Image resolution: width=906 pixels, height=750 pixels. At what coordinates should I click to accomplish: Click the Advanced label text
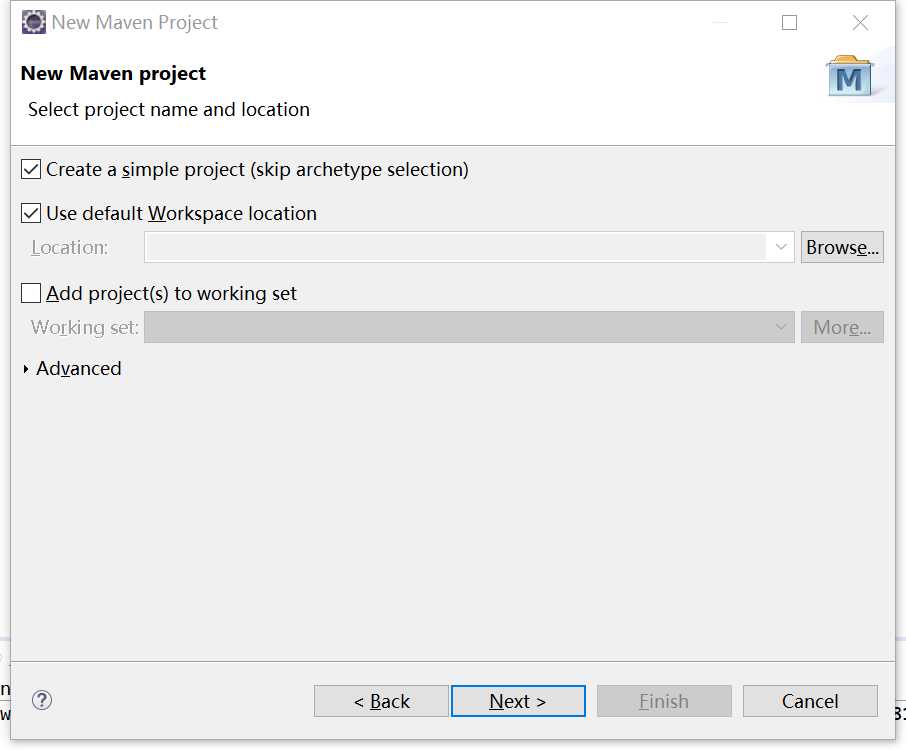[x=79, y=369]
